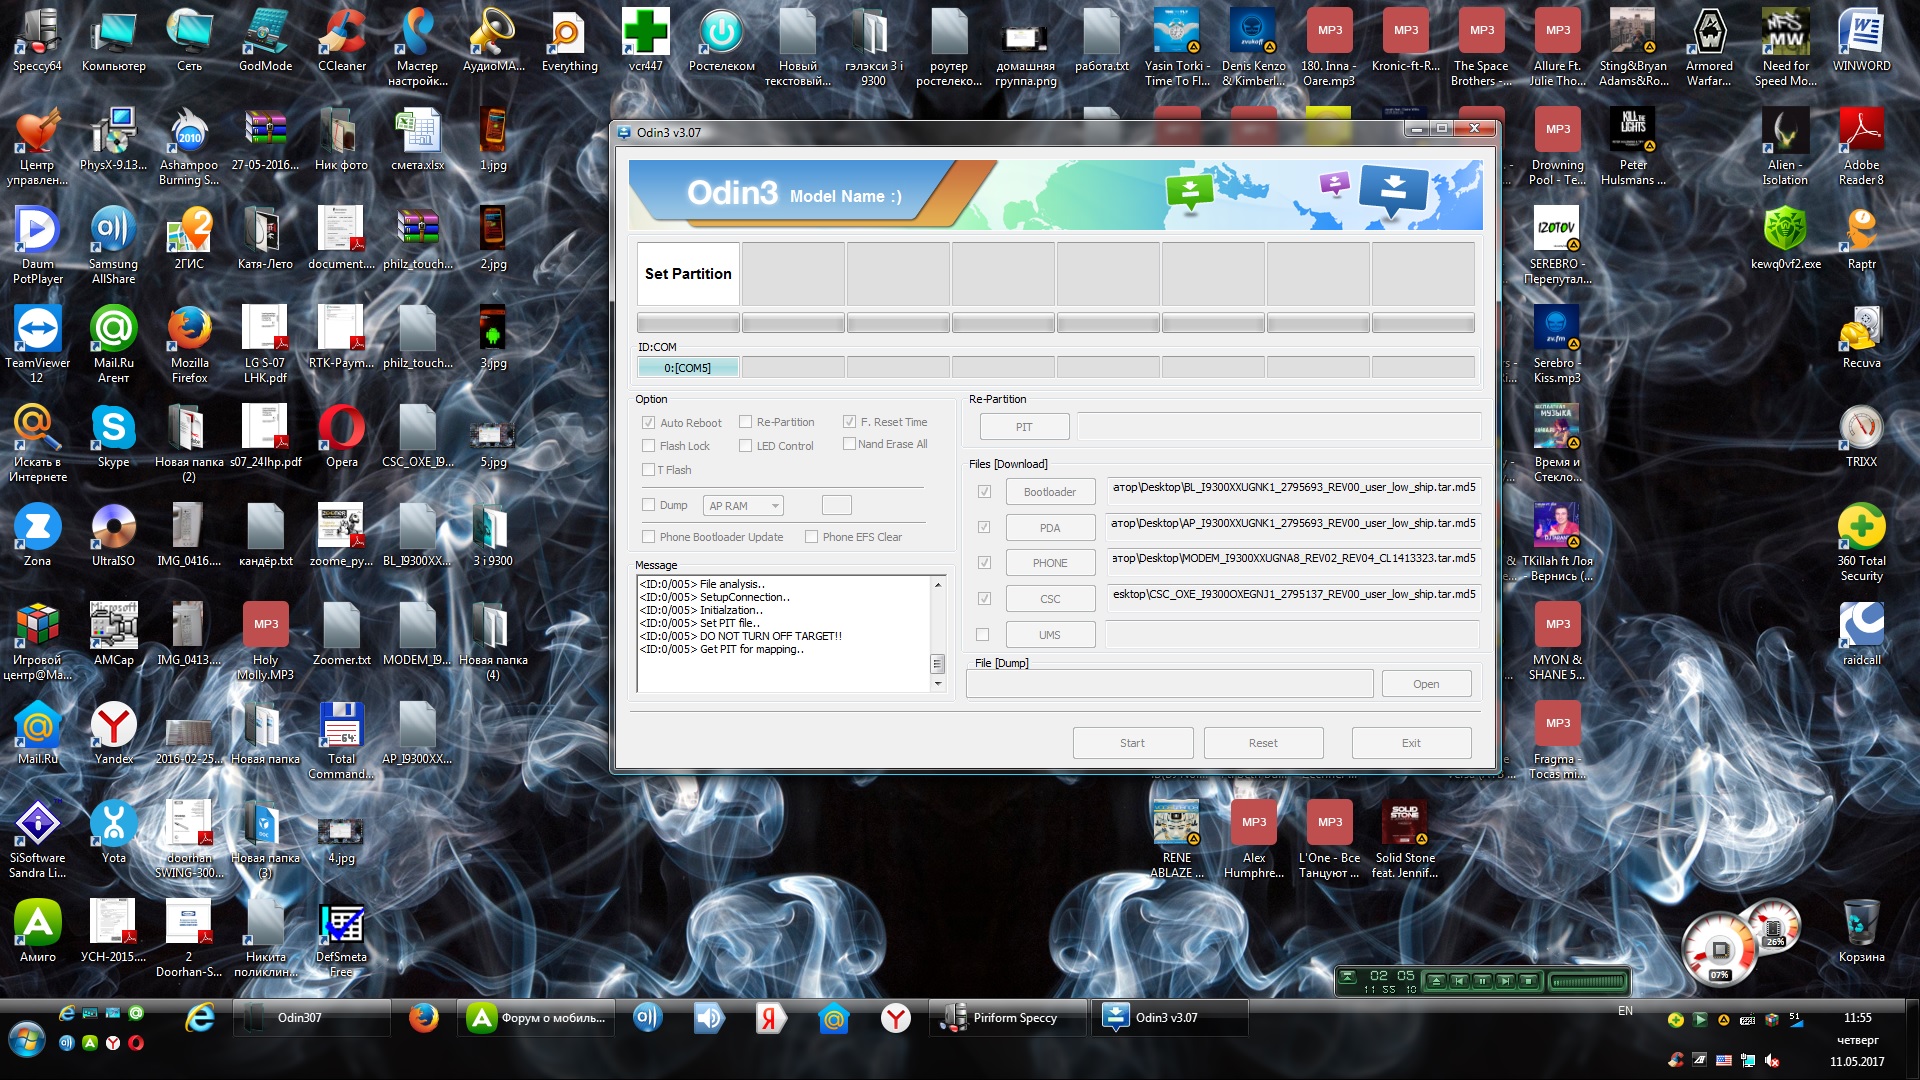Click Firefox icon in the taskbar

[x=424, y=1018]
